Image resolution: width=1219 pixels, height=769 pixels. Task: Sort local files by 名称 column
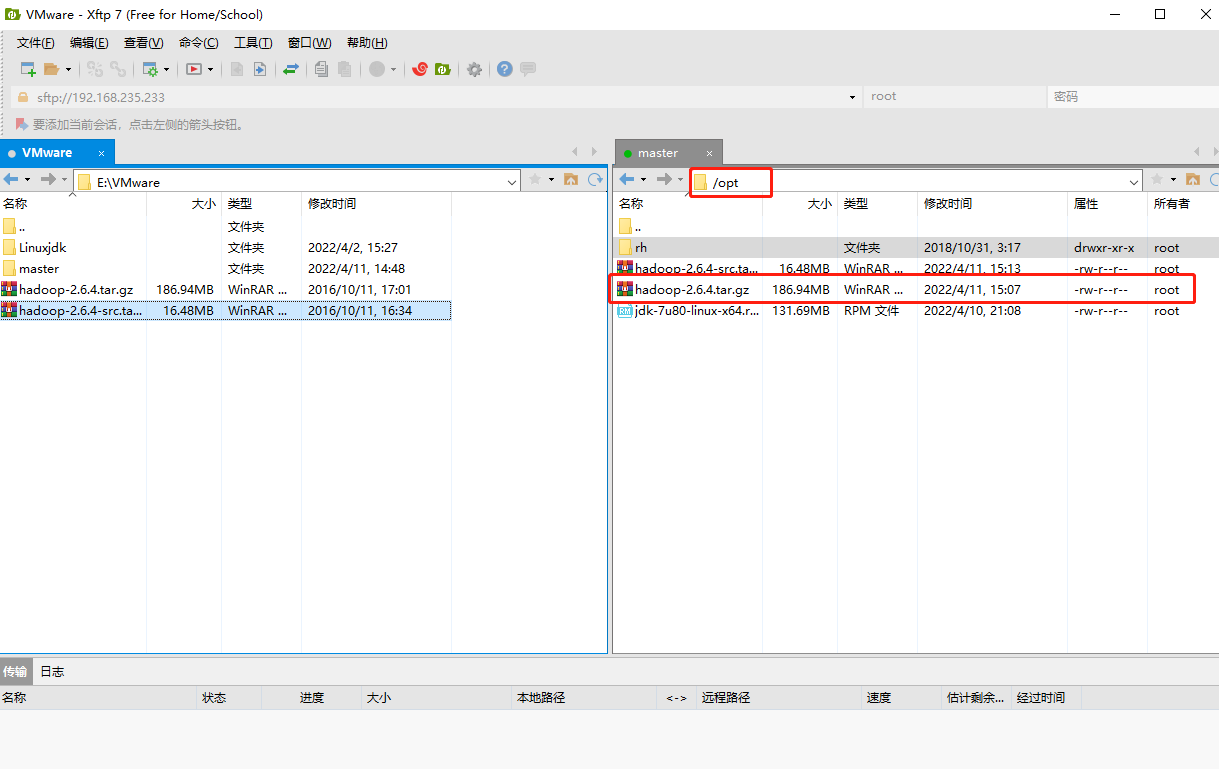coord(73,204)
